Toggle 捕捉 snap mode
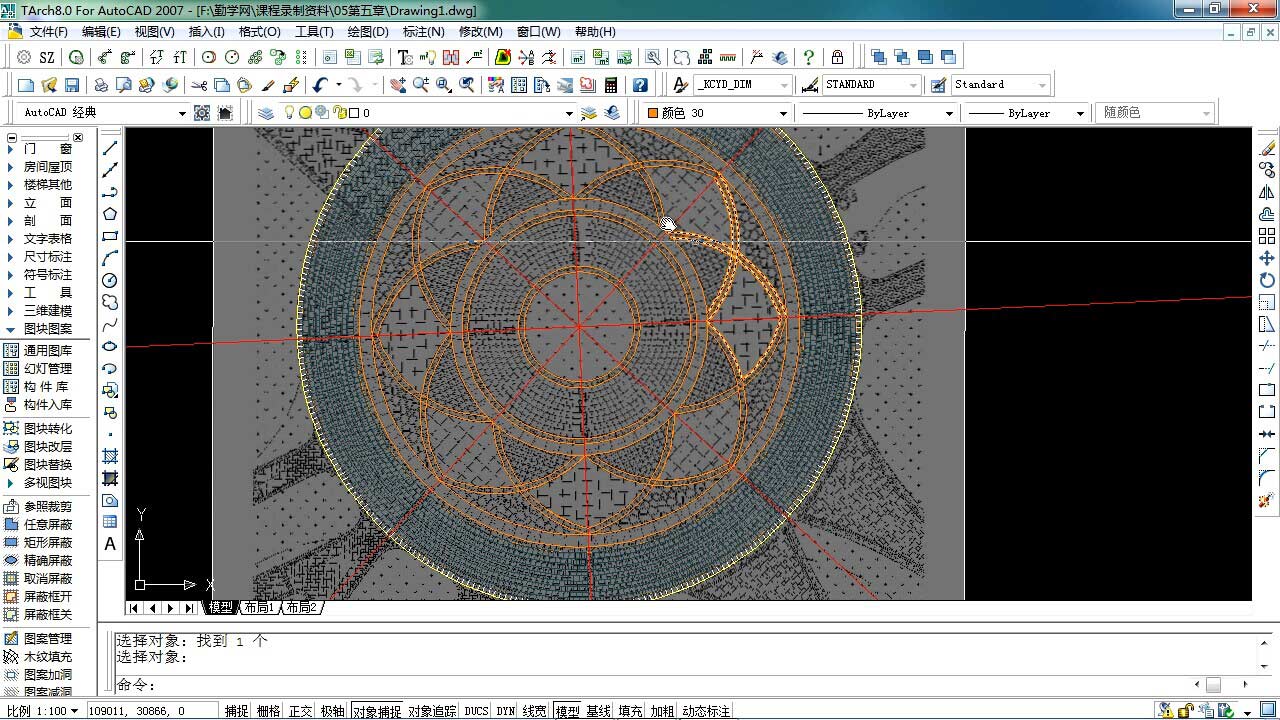The width and height of the screenshot is (1280, 720). pyautogui.click(x=236, y=711)
